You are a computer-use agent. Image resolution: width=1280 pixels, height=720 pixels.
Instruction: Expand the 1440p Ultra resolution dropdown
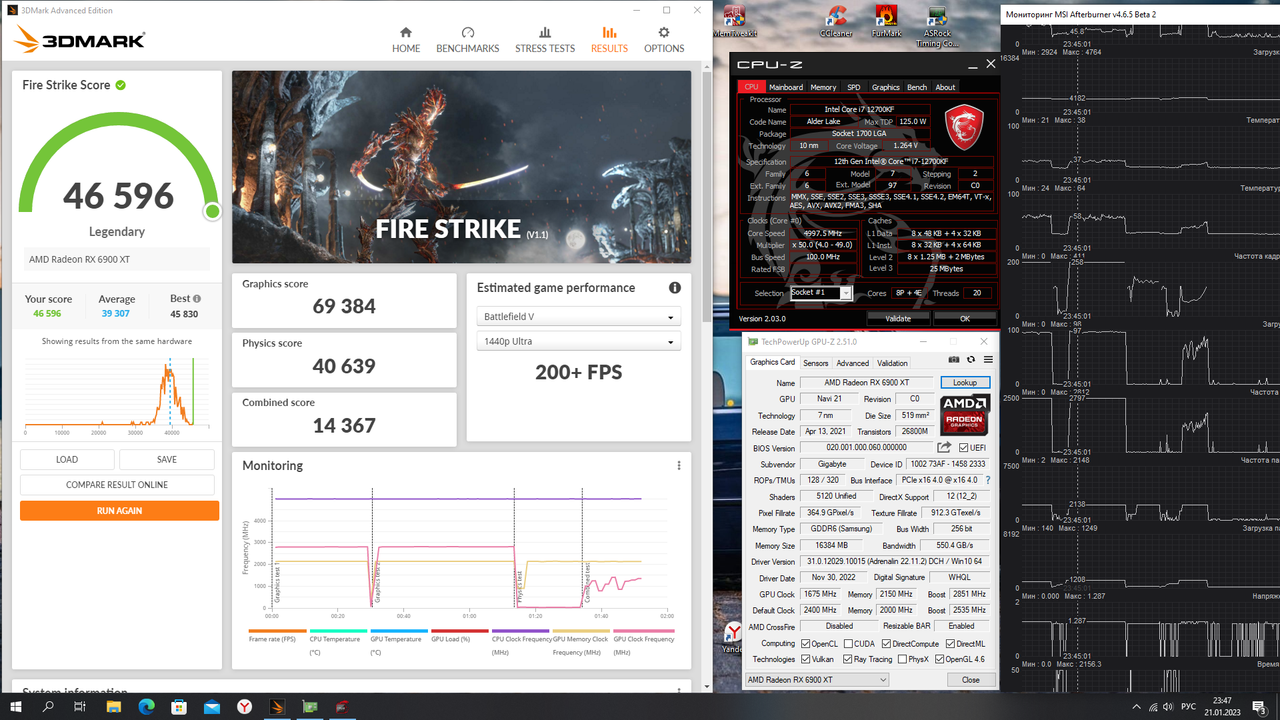point(578,341)
